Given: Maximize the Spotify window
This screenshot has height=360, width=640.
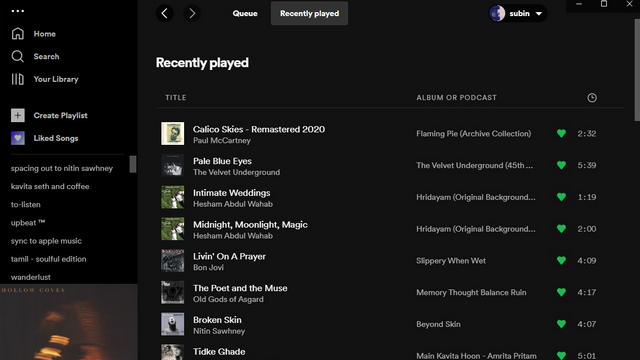Looking at the screenshot, I should [x=604, y=4].
